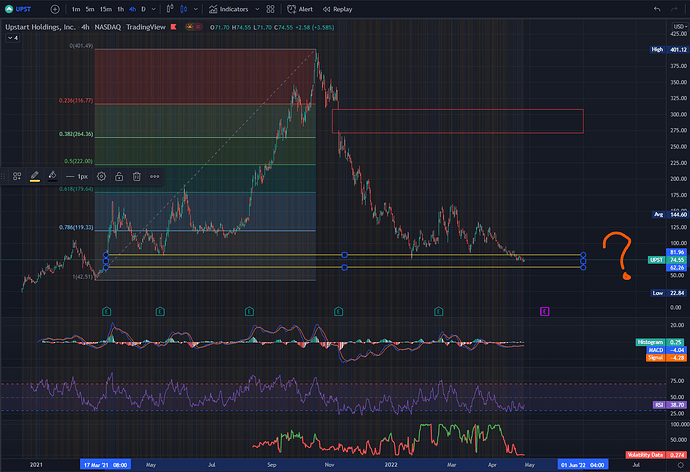Select the active 4h timeframe
The image size is (690, 472).
point(132,9)
